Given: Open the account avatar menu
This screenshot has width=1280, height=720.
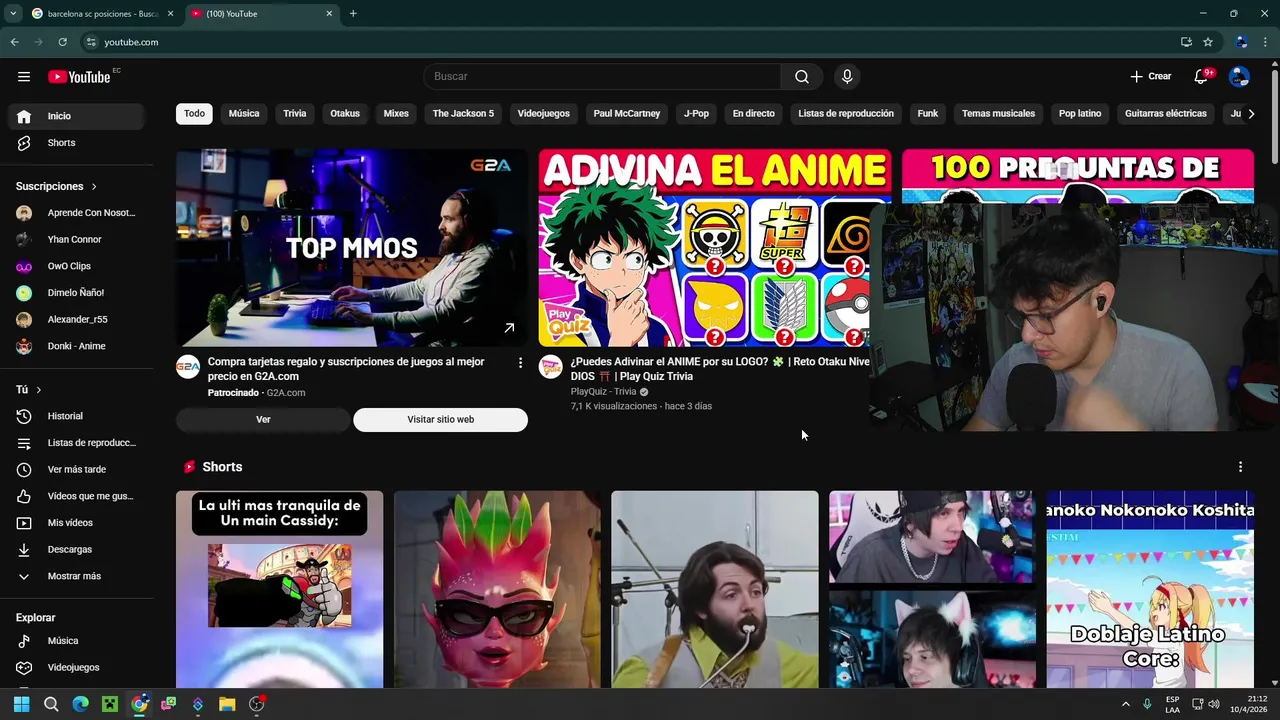Looking at the screenshot, I should click(1239, 77).
